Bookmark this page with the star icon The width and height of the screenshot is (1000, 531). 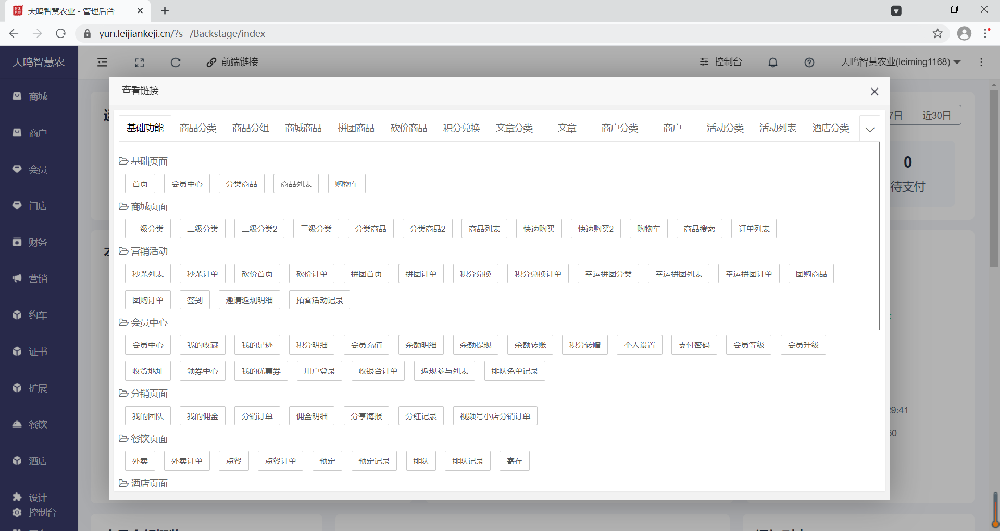coord(937,33)
